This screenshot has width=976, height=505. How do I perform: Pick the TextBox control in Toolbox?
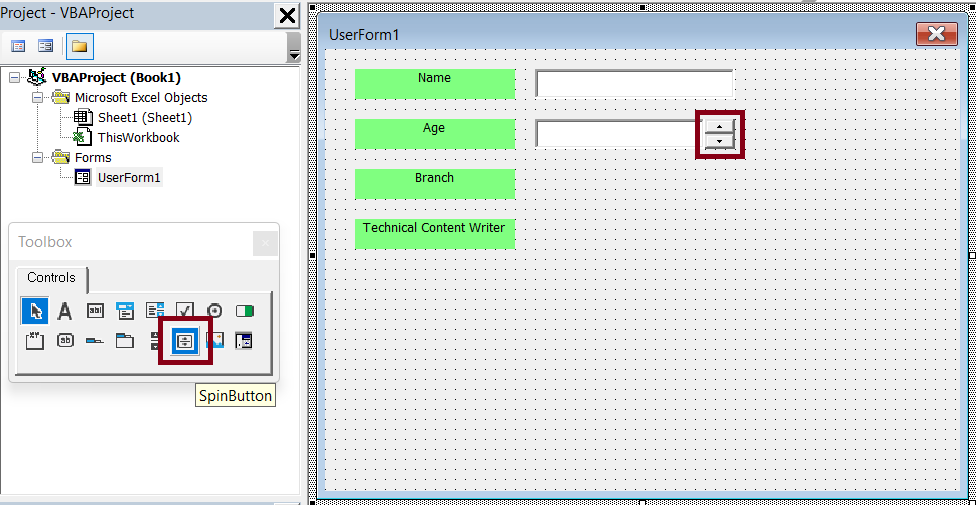pyautogui.click(x=95, y=311)
